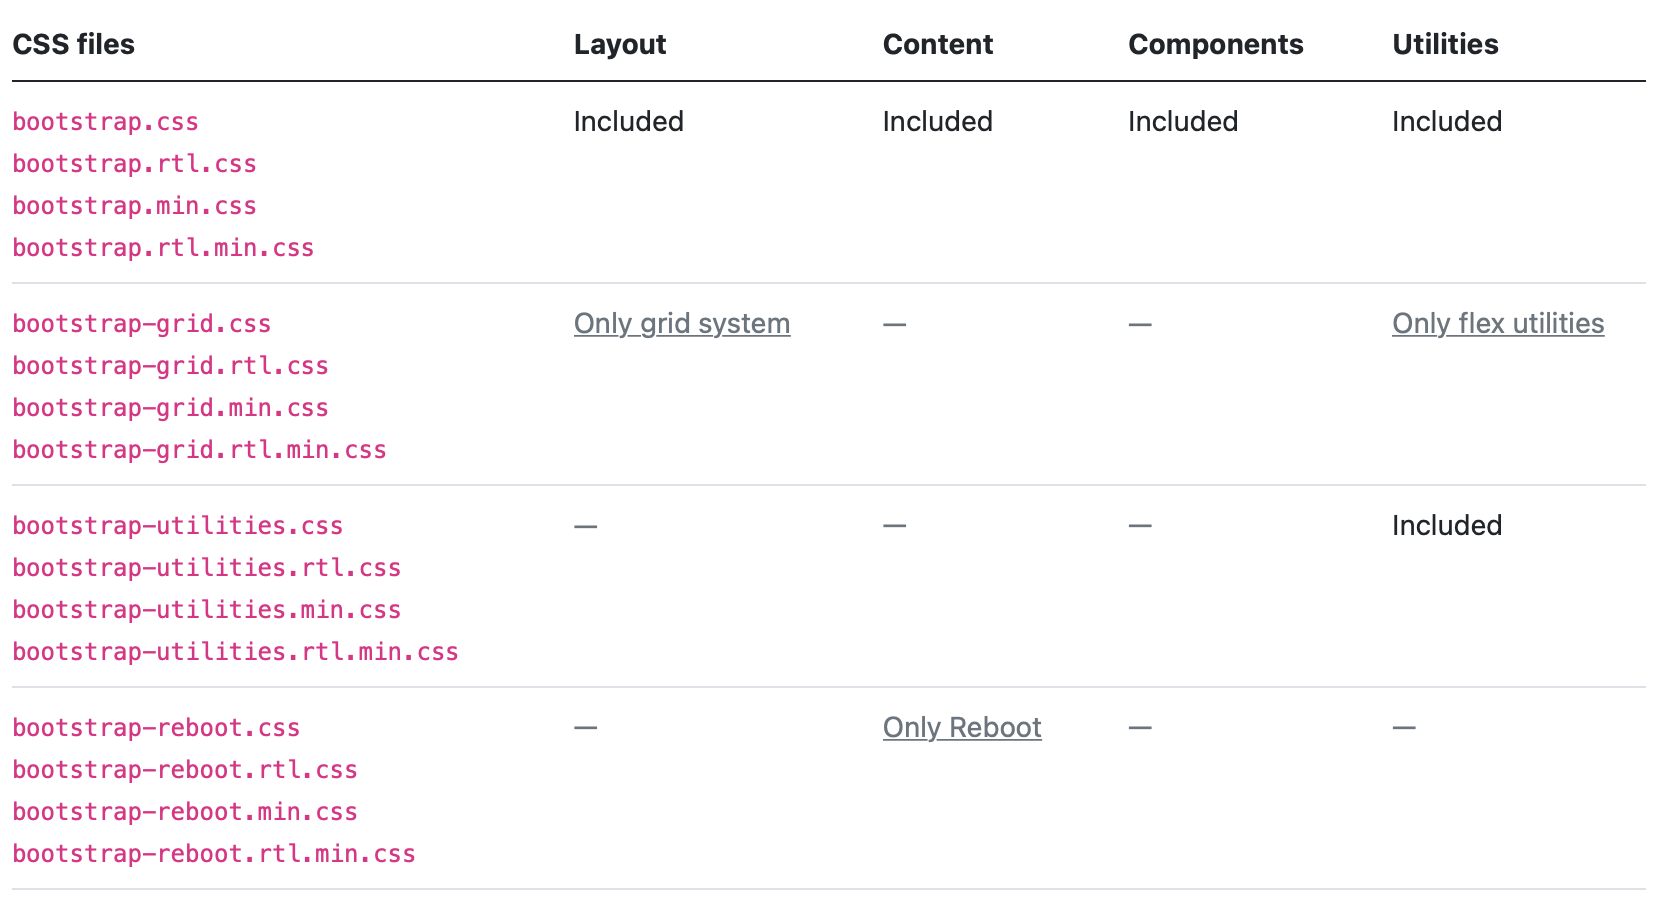Viewport: 1668px width, 910px height.
Task: Select bootstrap-grid.rtl.css in the table
Action: click(170, 366)
